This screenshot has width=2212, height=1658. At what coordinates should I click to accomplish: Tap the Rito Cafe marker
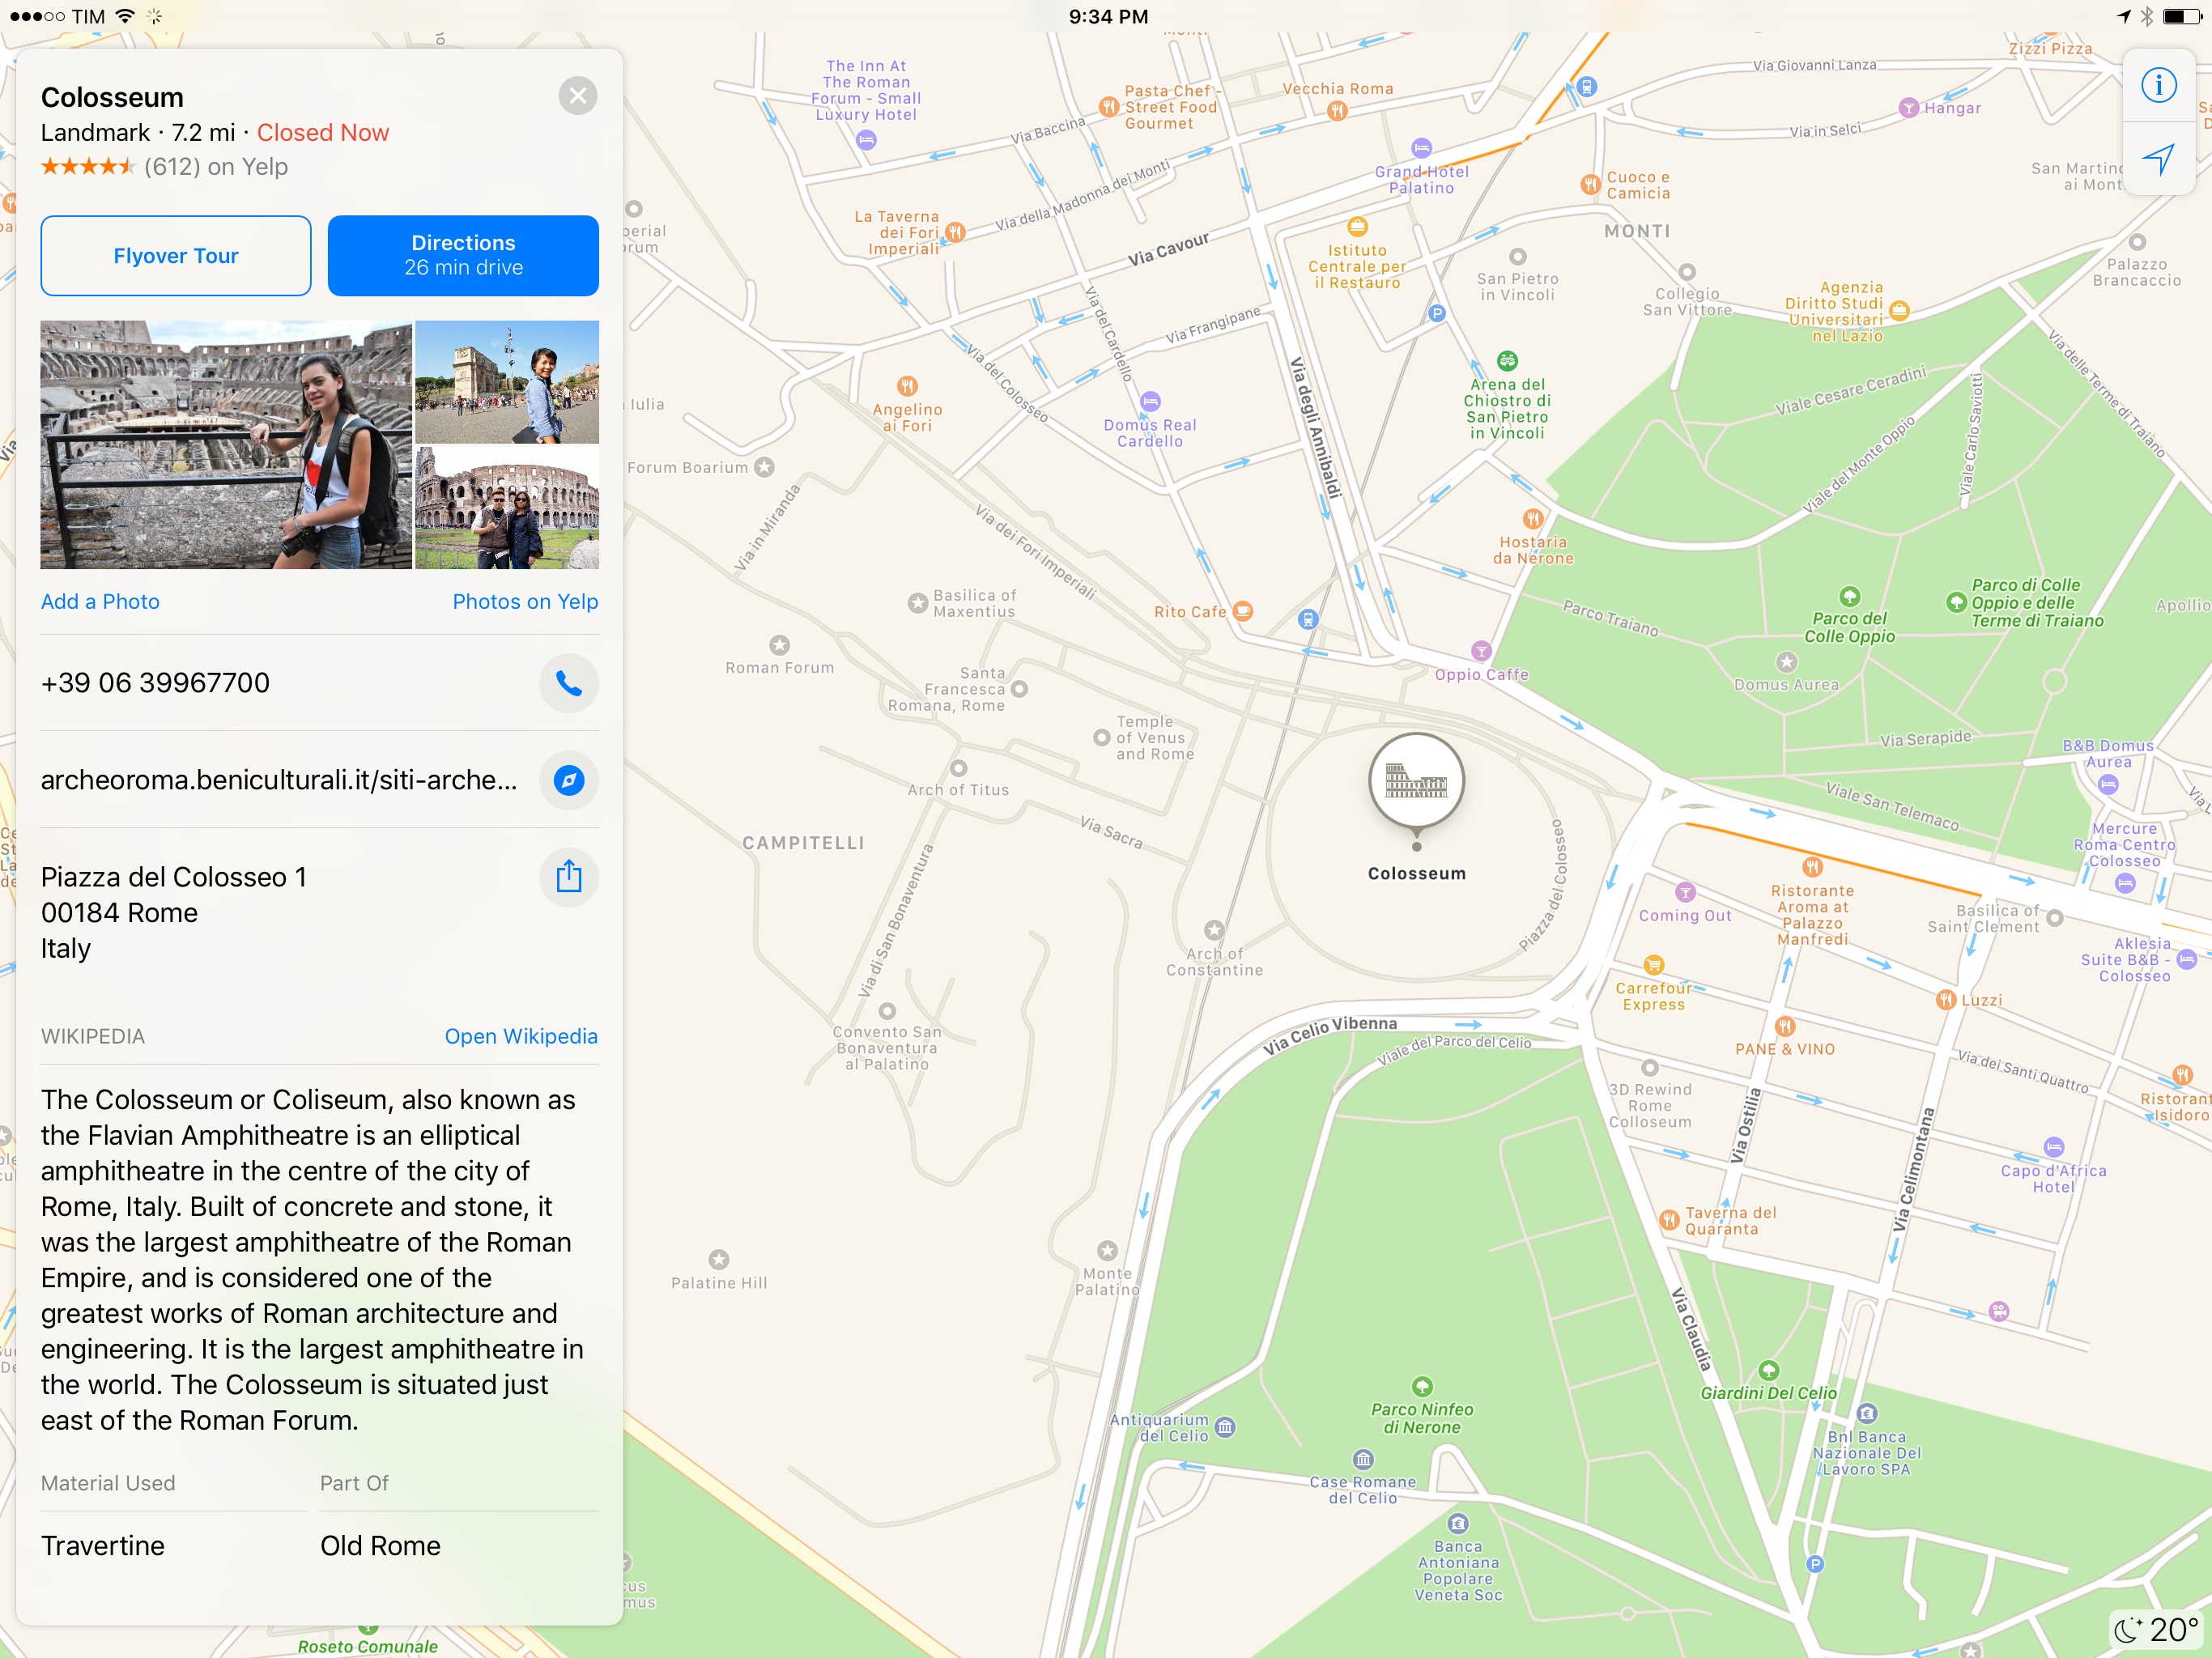click(1243, 611)
